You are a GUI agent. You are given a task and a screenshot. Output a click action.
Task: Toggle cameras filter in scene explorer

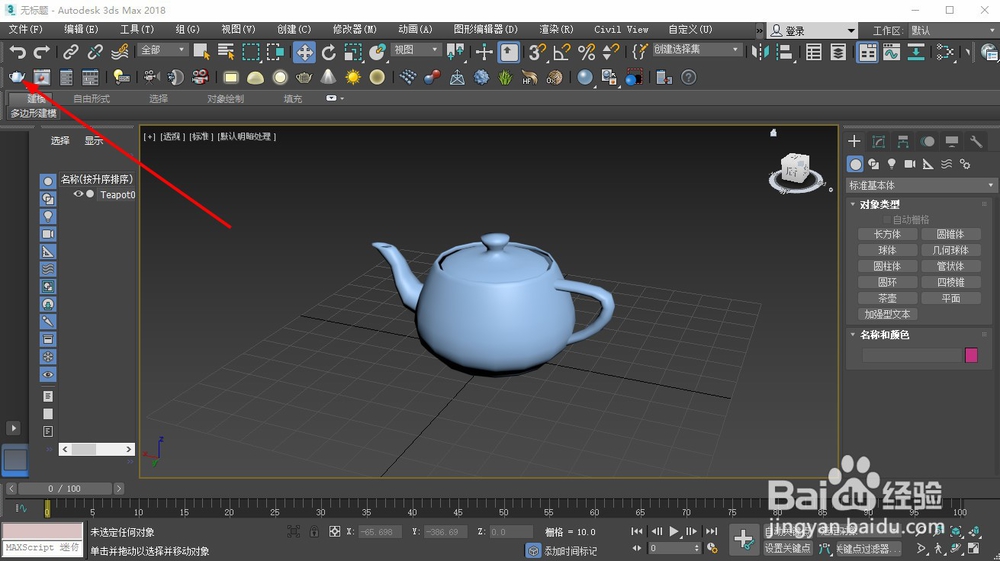[48, 234]
